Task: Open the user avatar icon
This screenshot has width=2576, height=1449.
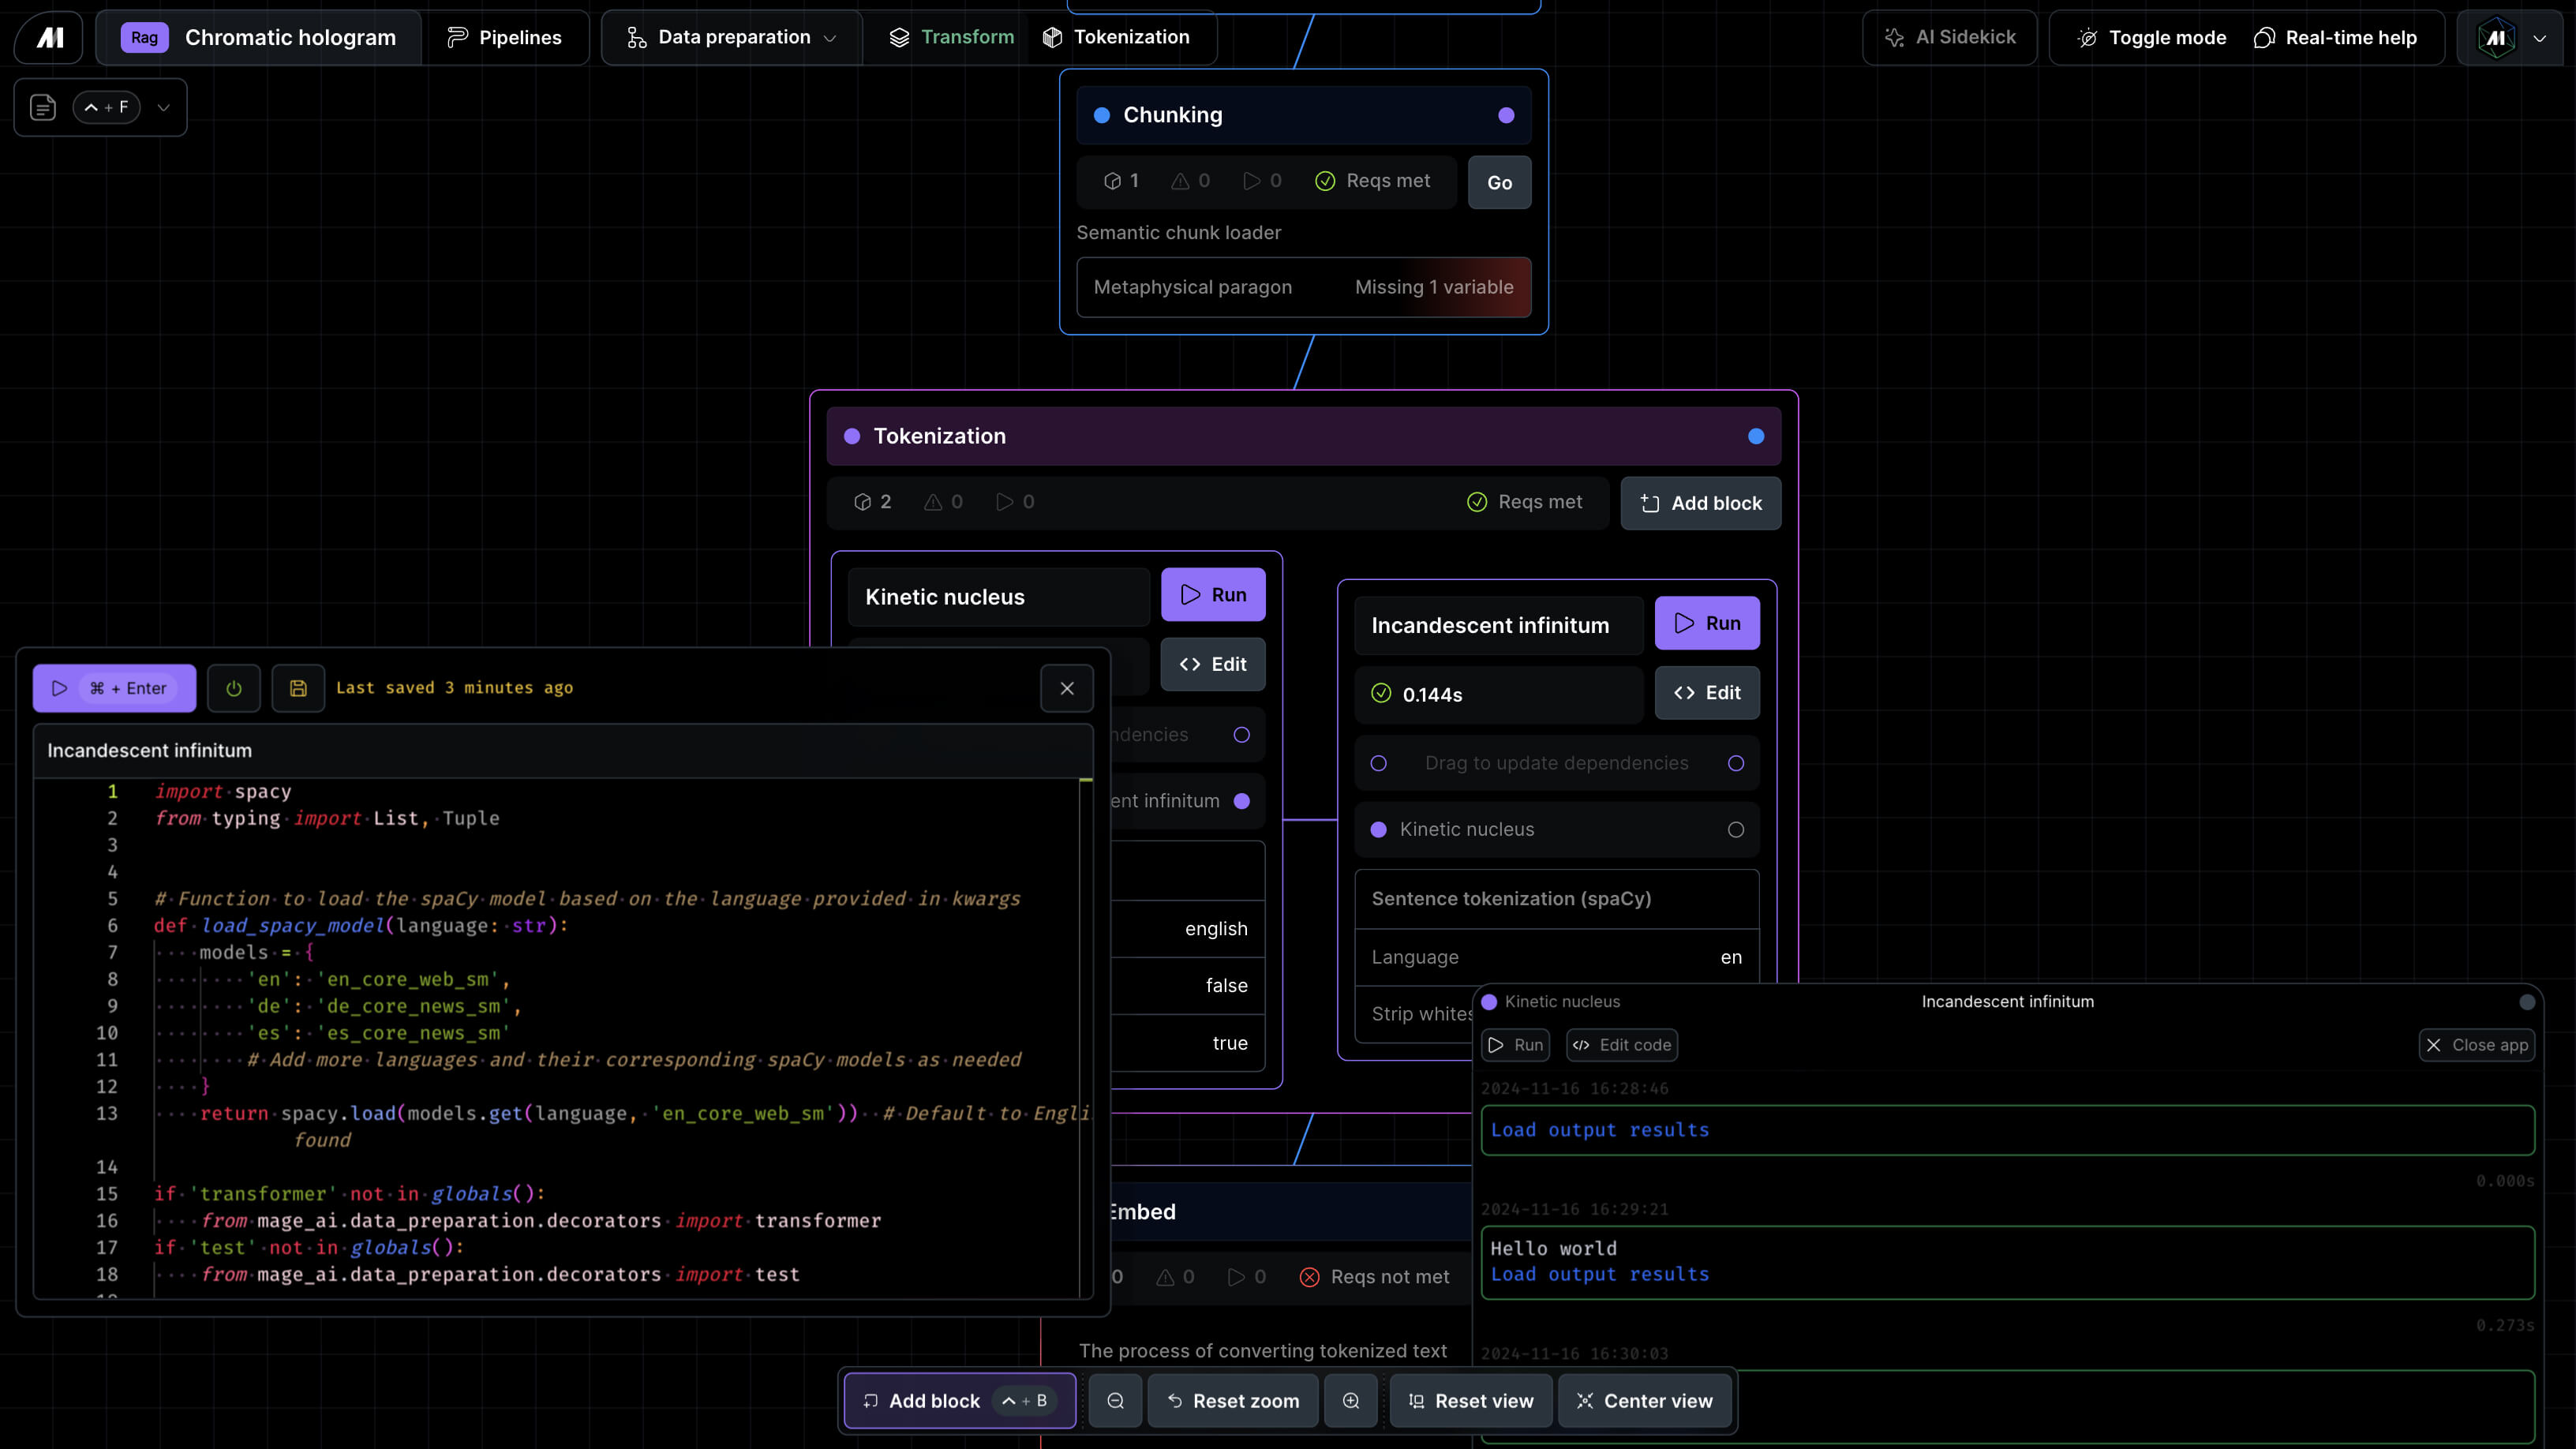Action: tap(2496, 38)
